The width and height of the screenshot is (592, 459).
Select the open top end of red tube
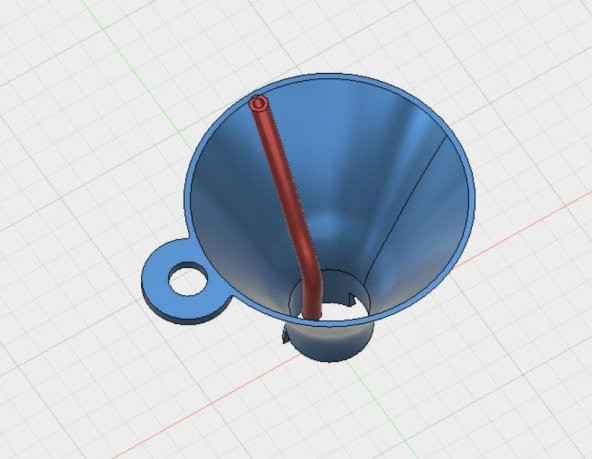(x=259, y=103)
